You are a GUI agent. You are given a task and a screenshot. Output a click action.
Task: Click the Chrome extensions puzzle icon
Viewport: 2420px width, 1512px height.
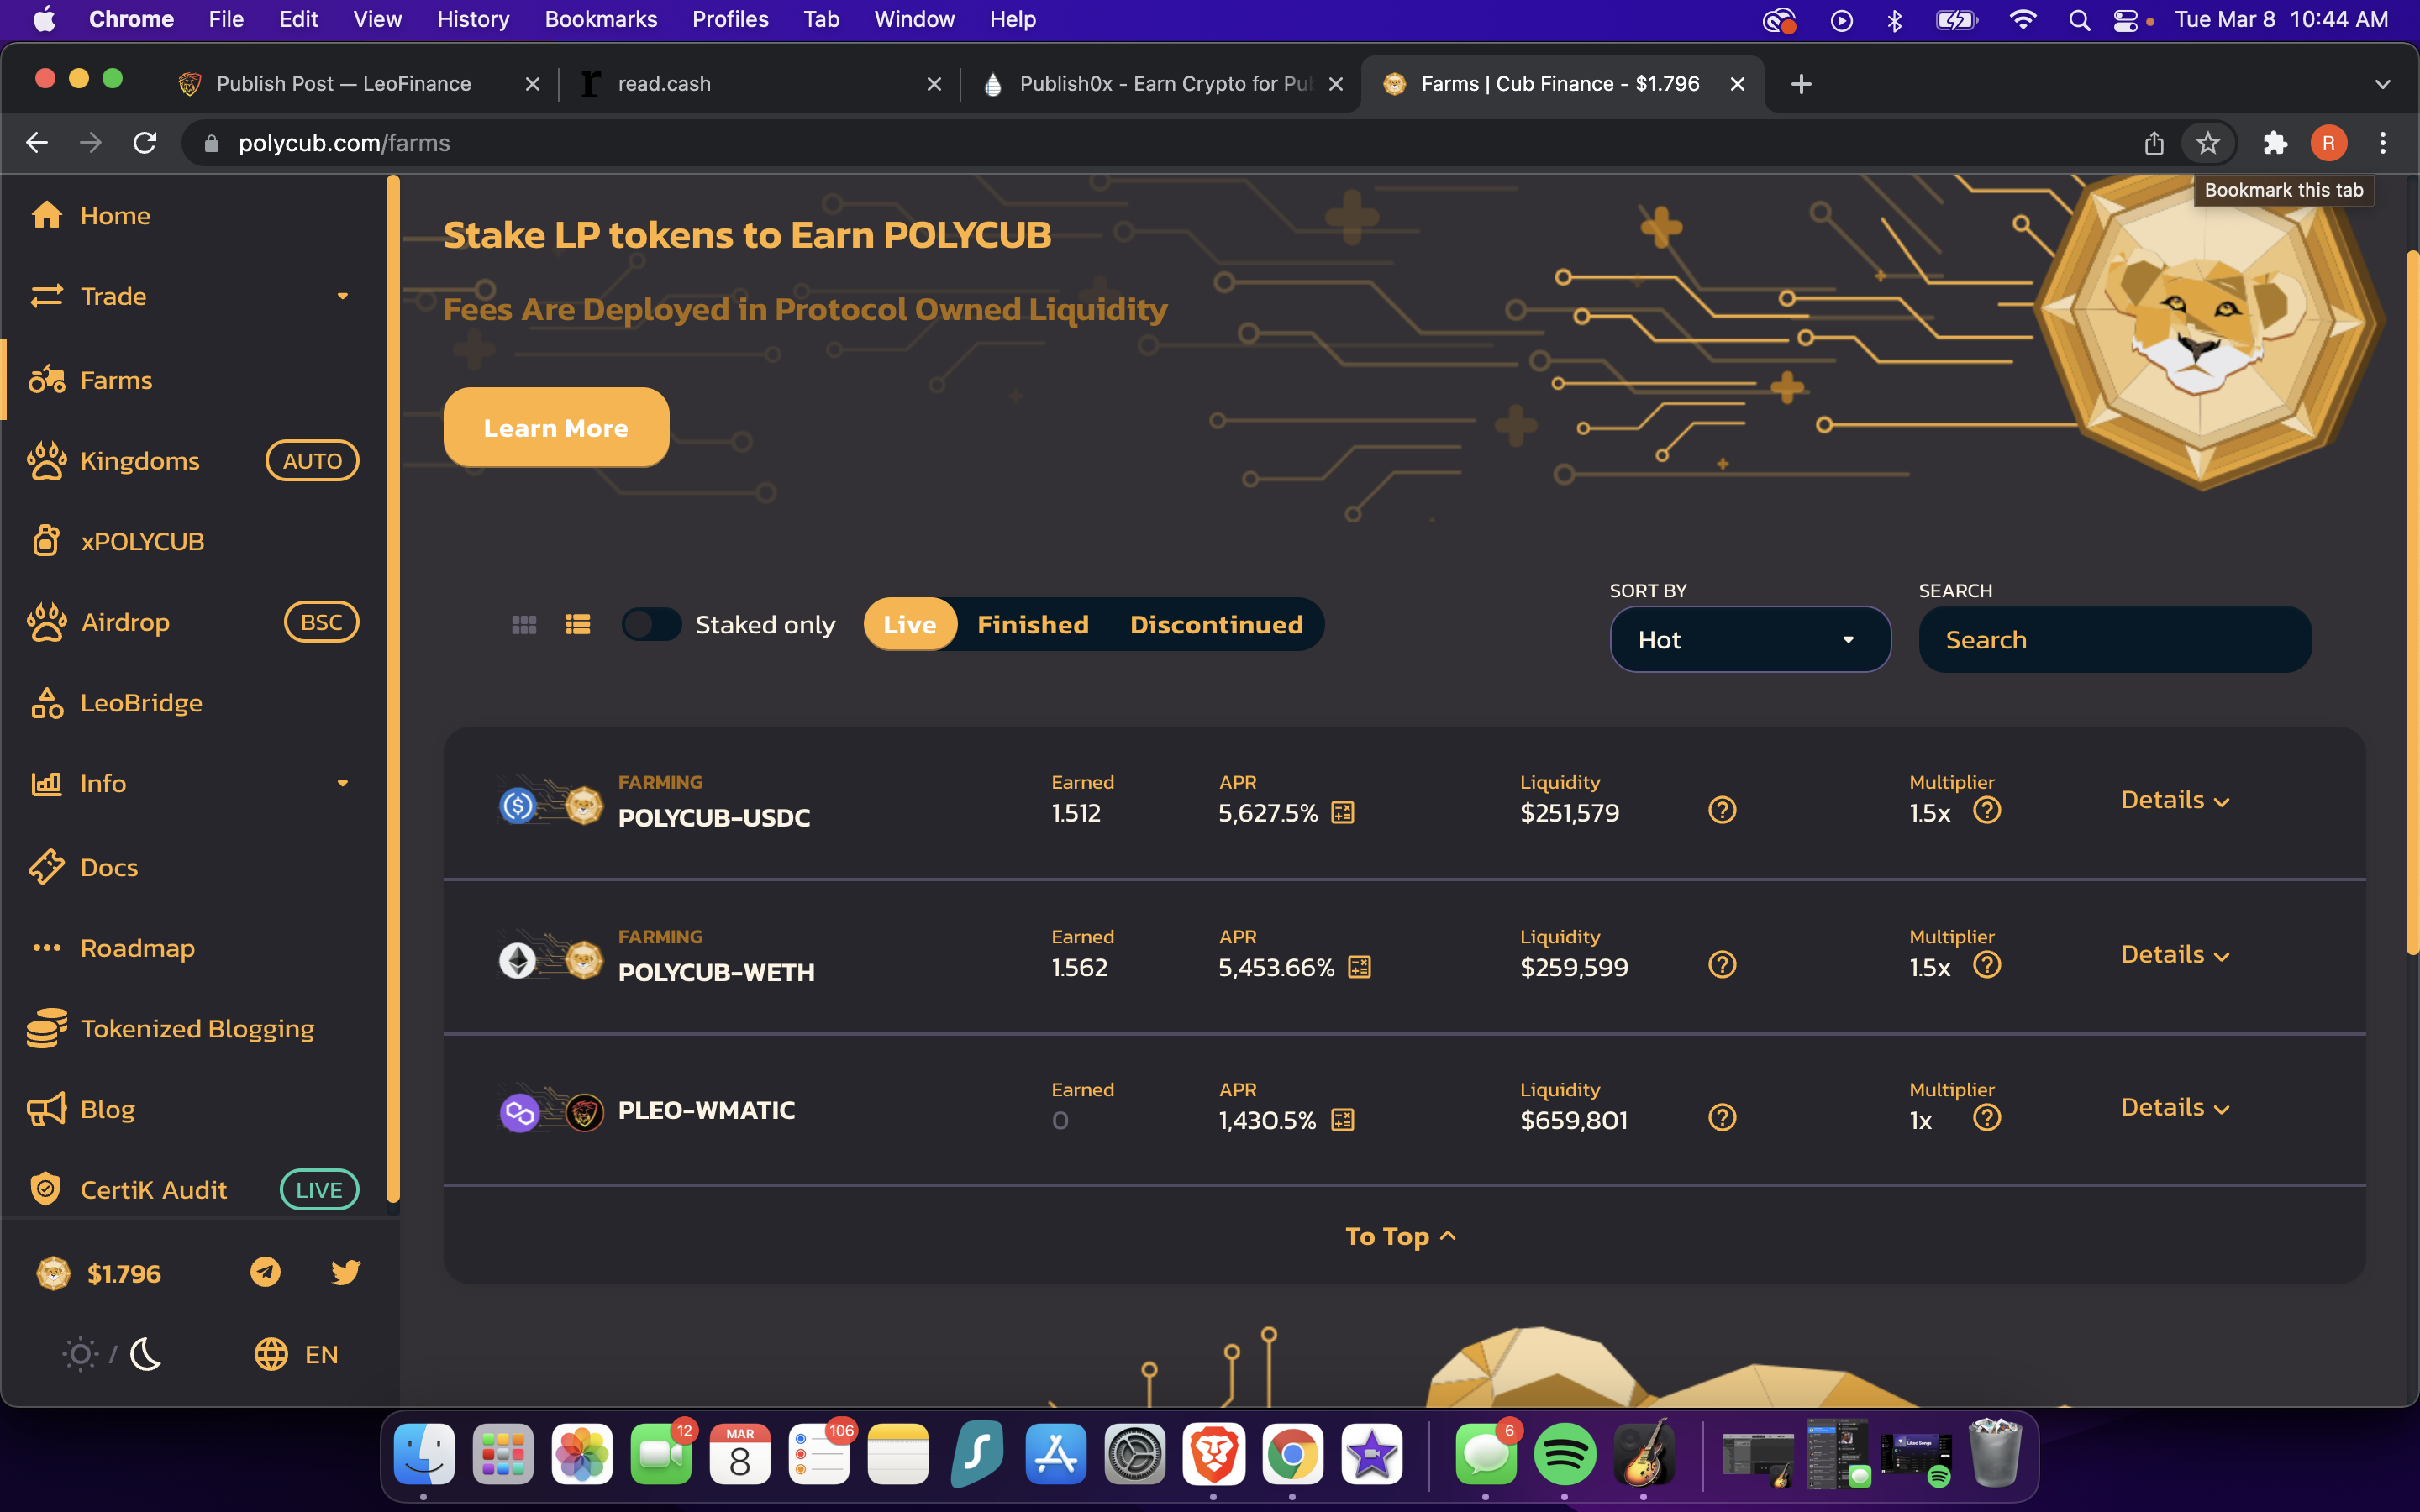[2275, 143]
